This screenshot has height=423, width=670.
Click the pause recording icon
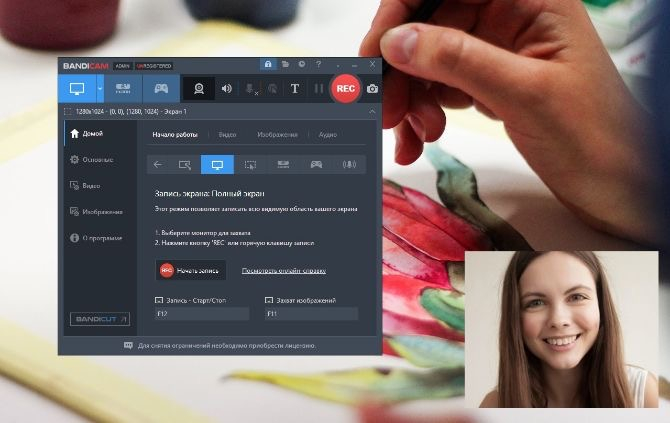[319, 88]
